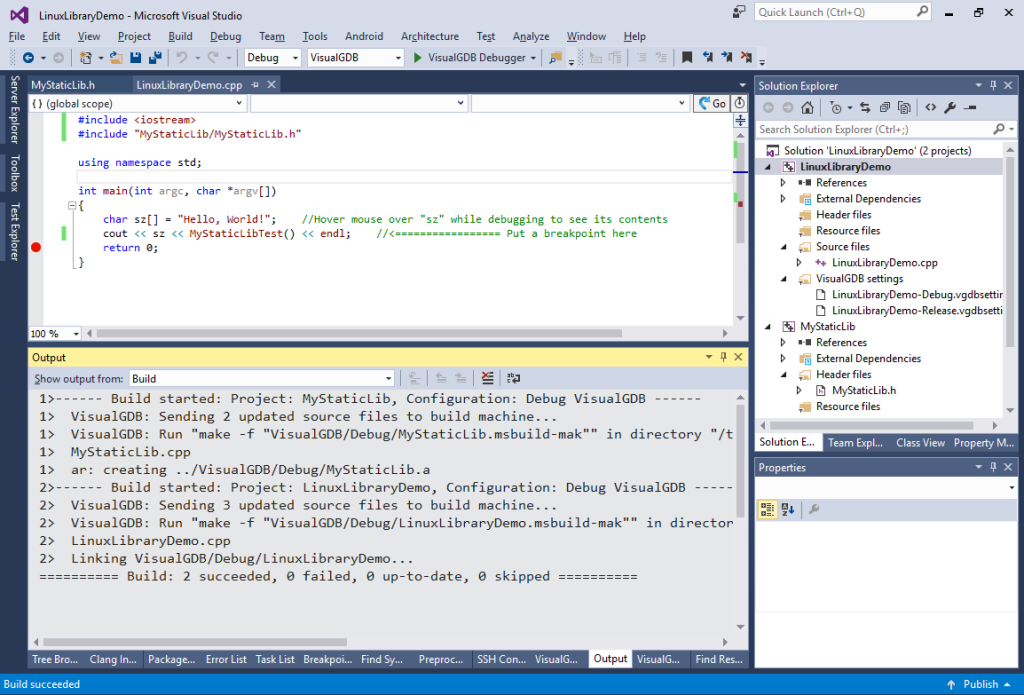Change the editor zoom from 100%
Screen dimensions: 1024x695
pos(54,333)
